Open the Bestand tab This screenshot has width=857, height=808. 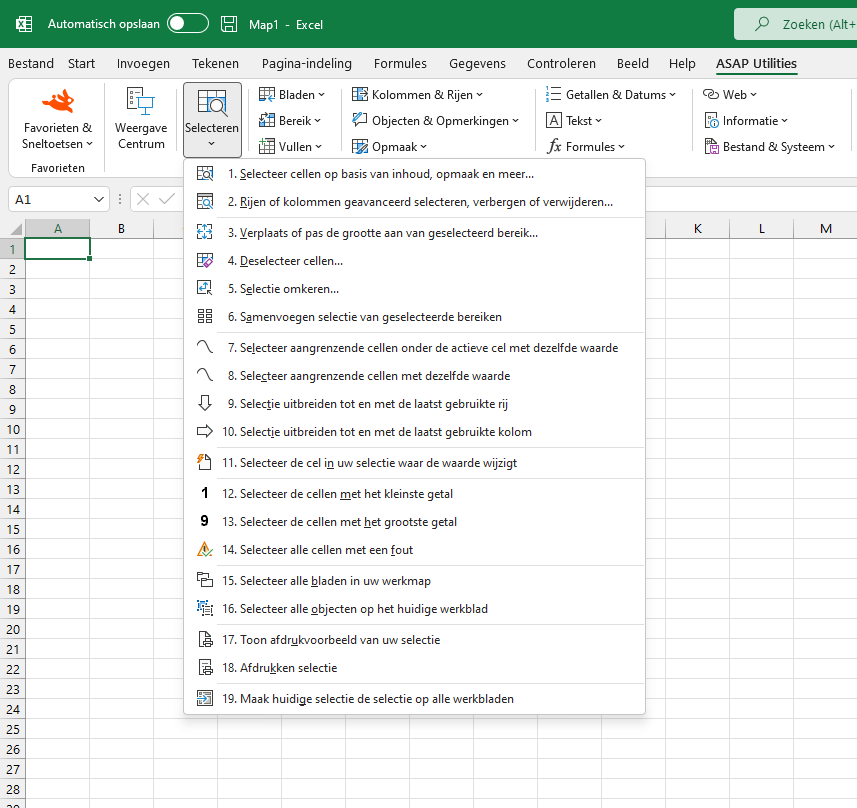31,63
